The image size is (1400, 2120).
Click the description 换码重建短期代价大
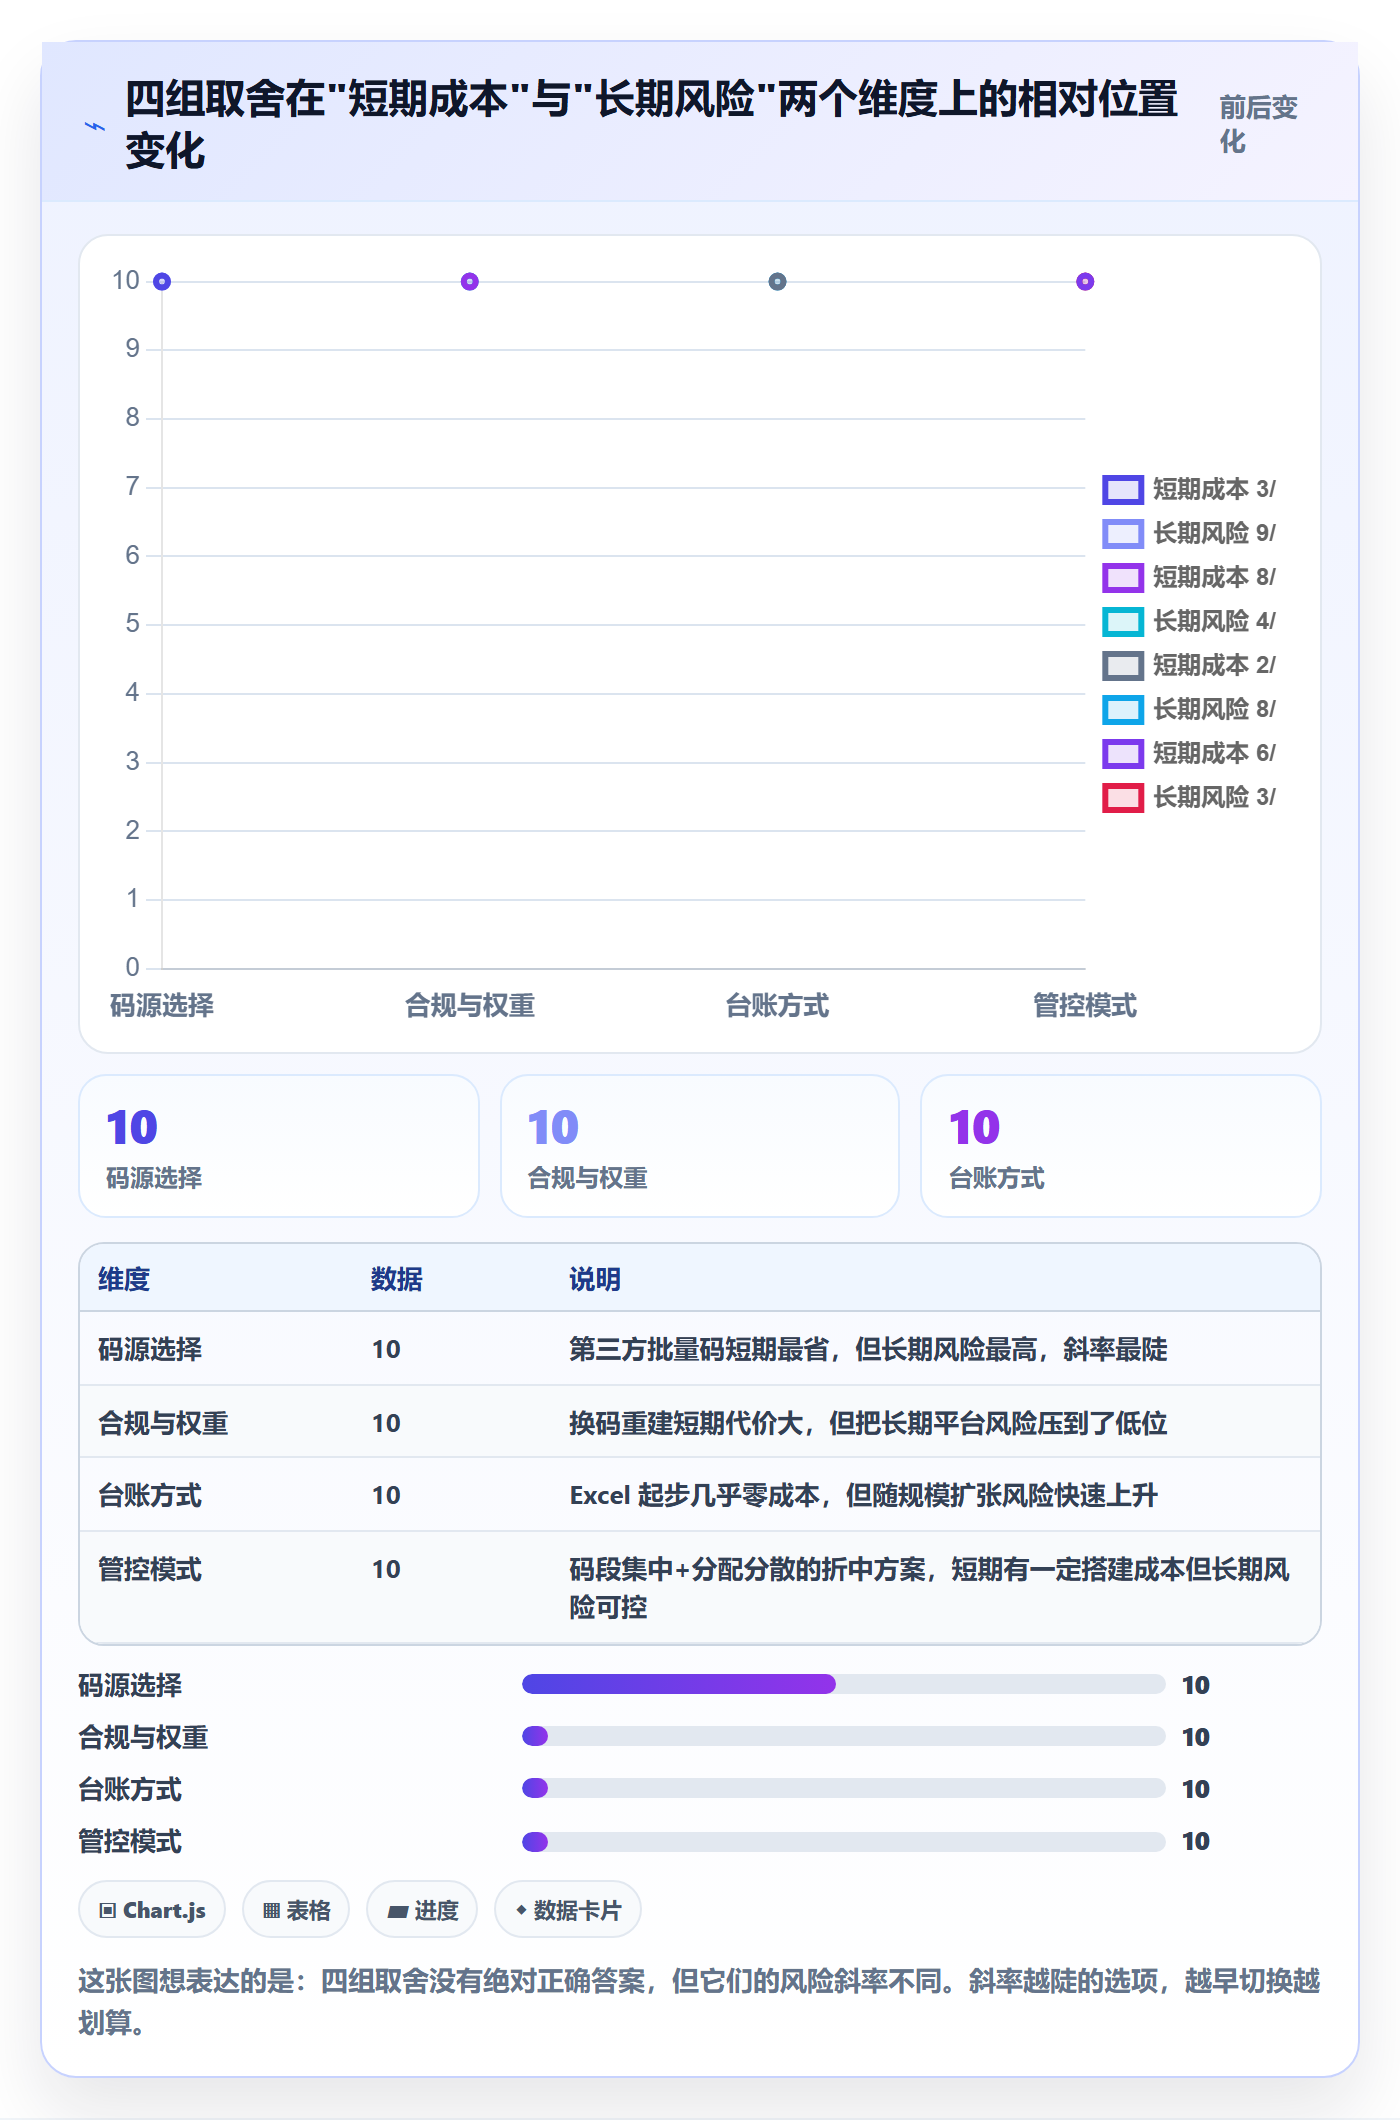868,1423
